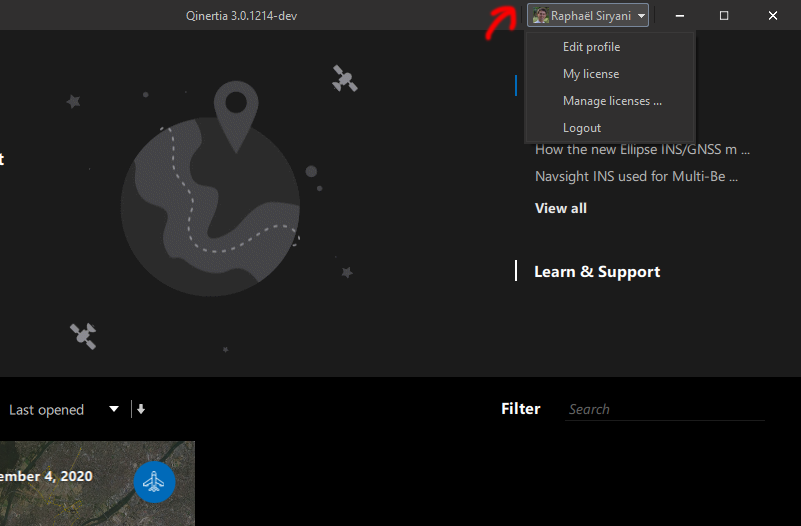Click the View all news link
Viewport: 801px width, 526px height.
pos(561,208)
